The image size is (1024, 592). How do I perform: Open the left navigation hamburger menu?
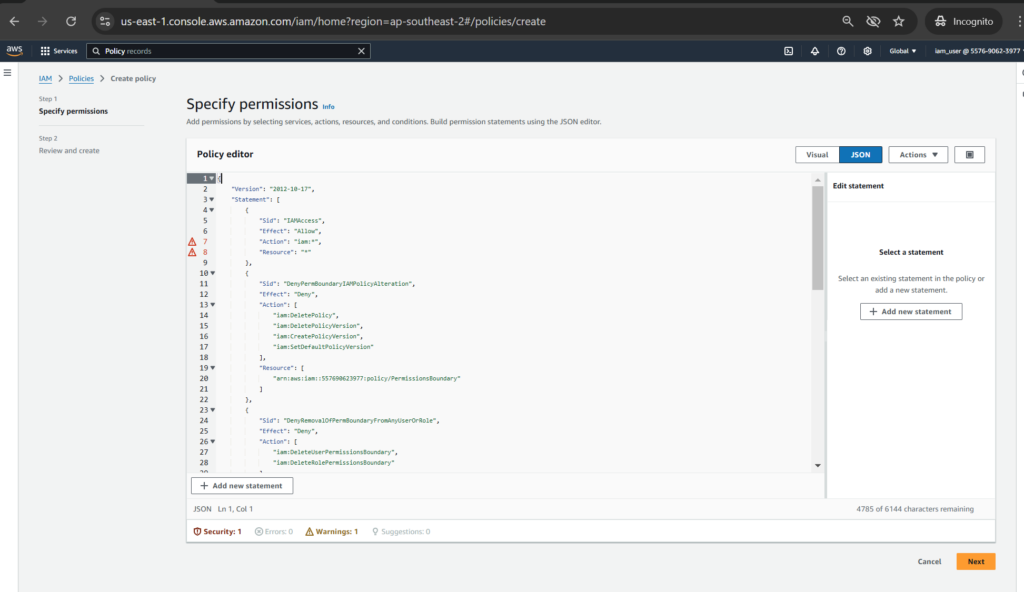[x=8, y=73]
